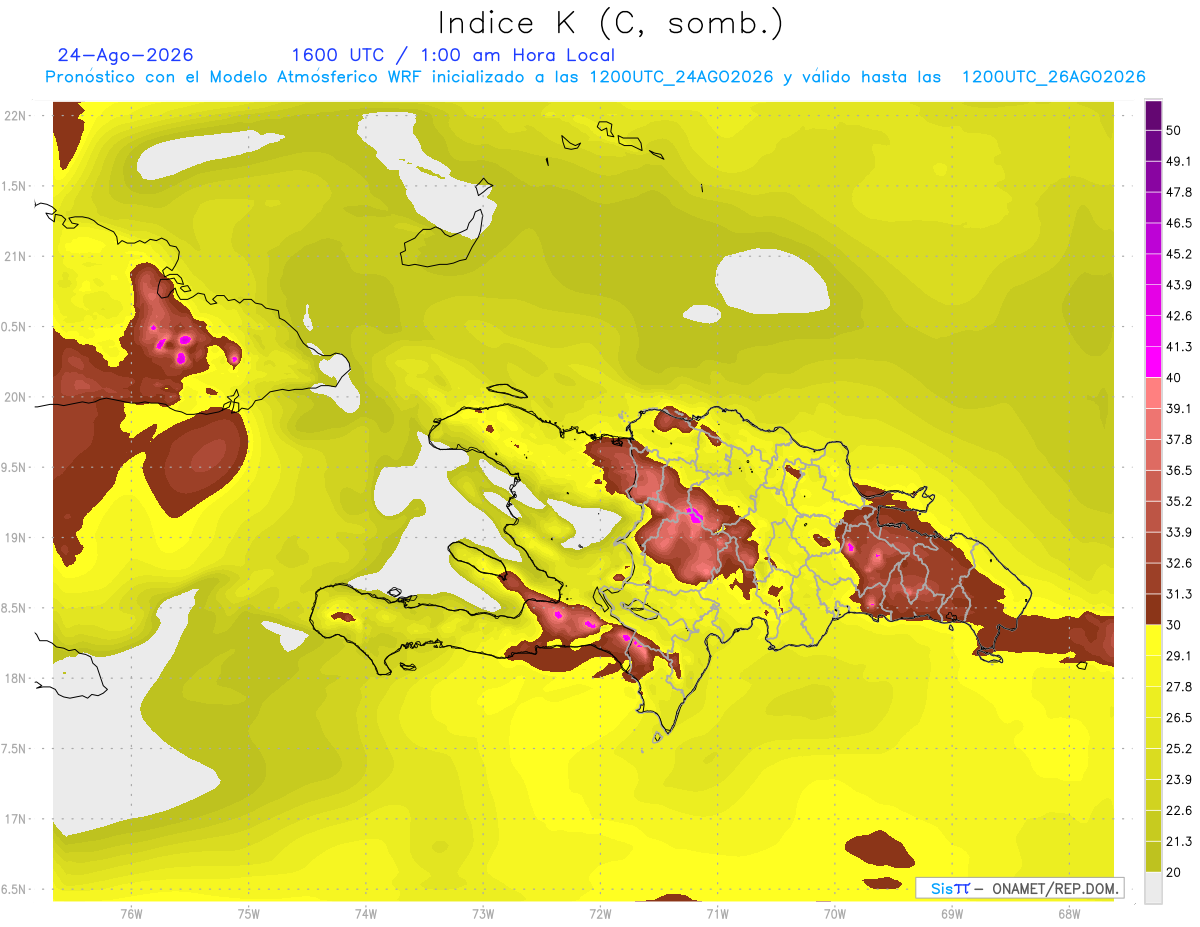Pick the bright yellow swatch between 29.1 and 30
This screenshot has width=1200, height=927.
coord(1153,640)
